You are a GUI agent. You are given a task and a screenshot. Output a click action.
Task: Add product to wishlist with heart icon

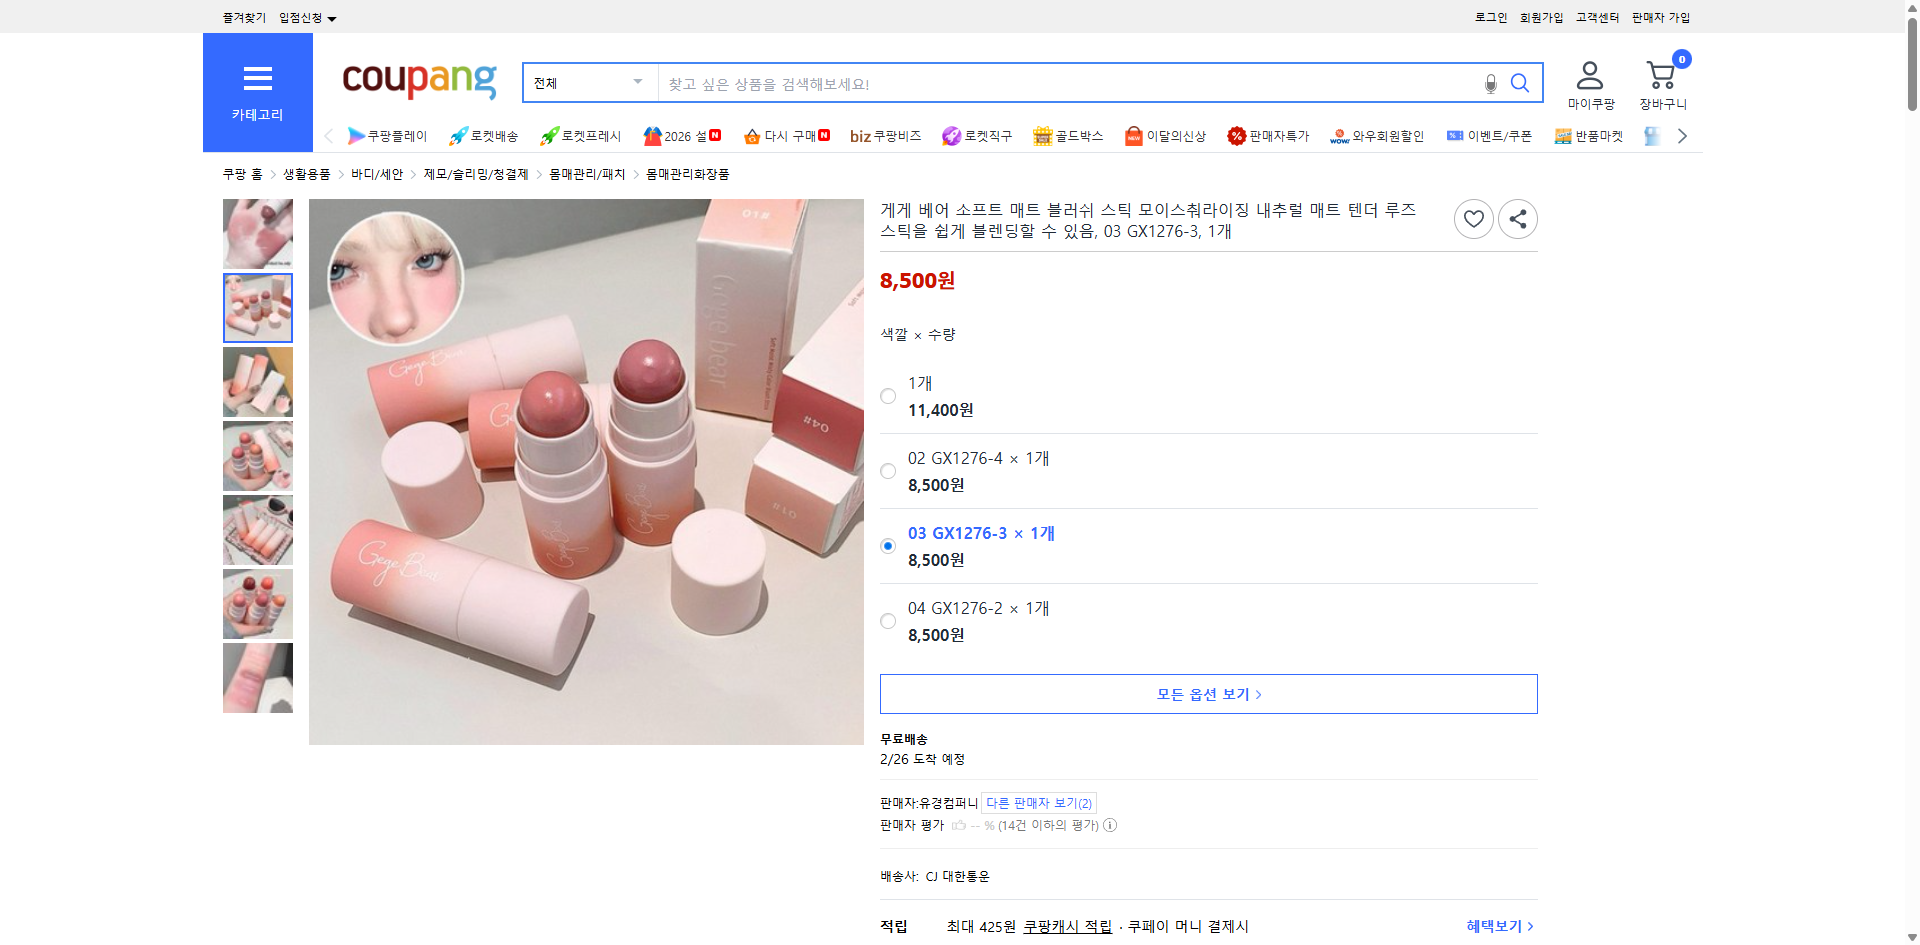coord(1473,218)
